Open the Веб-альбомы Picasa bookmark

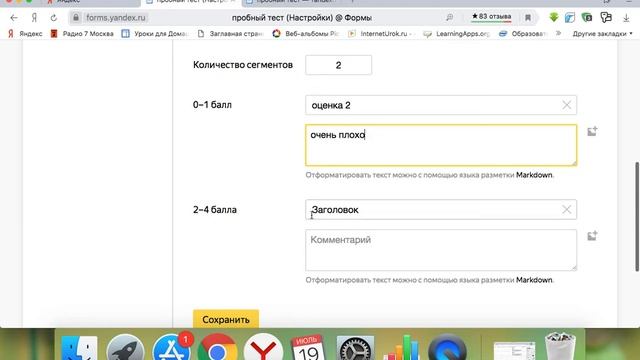pyautogui.click(x=306, y=33)
